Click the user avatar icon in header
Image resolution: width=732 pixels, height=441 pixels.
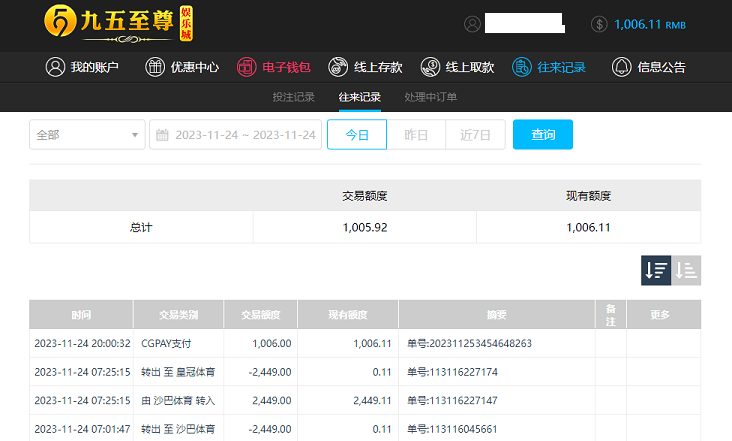pos(472,24)
